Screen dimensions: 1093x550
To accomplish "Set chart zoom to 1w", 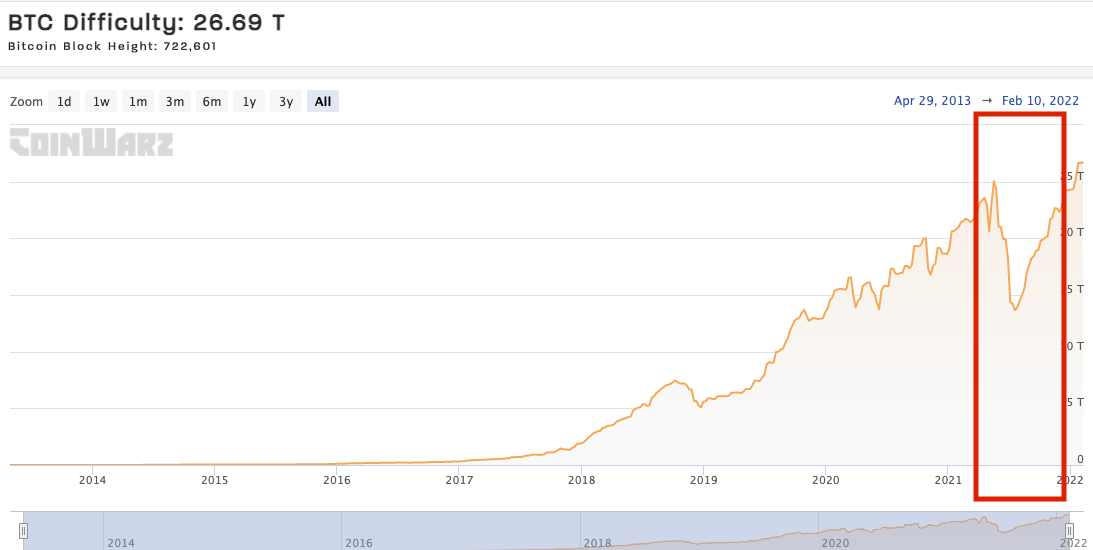I will click(x=101, y=102).
